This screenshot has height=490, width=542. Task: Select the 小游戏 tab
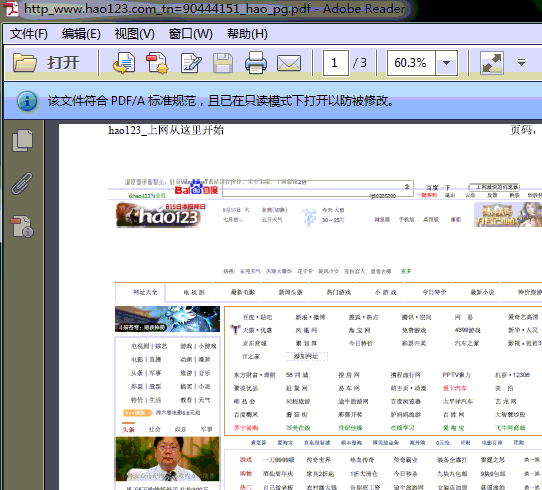(386, 292)
